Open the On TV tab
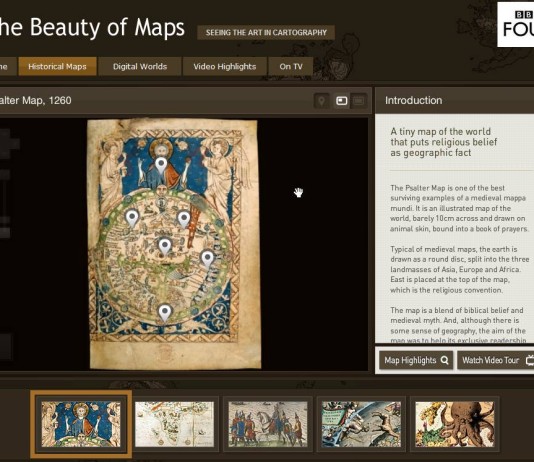This screenshot has height=462, width=534. click(291, 66)
